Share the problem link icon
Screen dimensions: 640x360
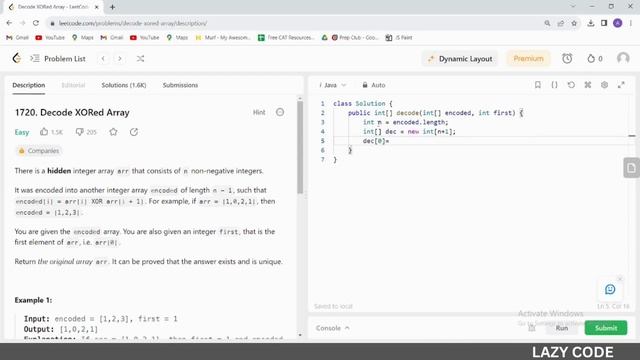click(134, 132)
